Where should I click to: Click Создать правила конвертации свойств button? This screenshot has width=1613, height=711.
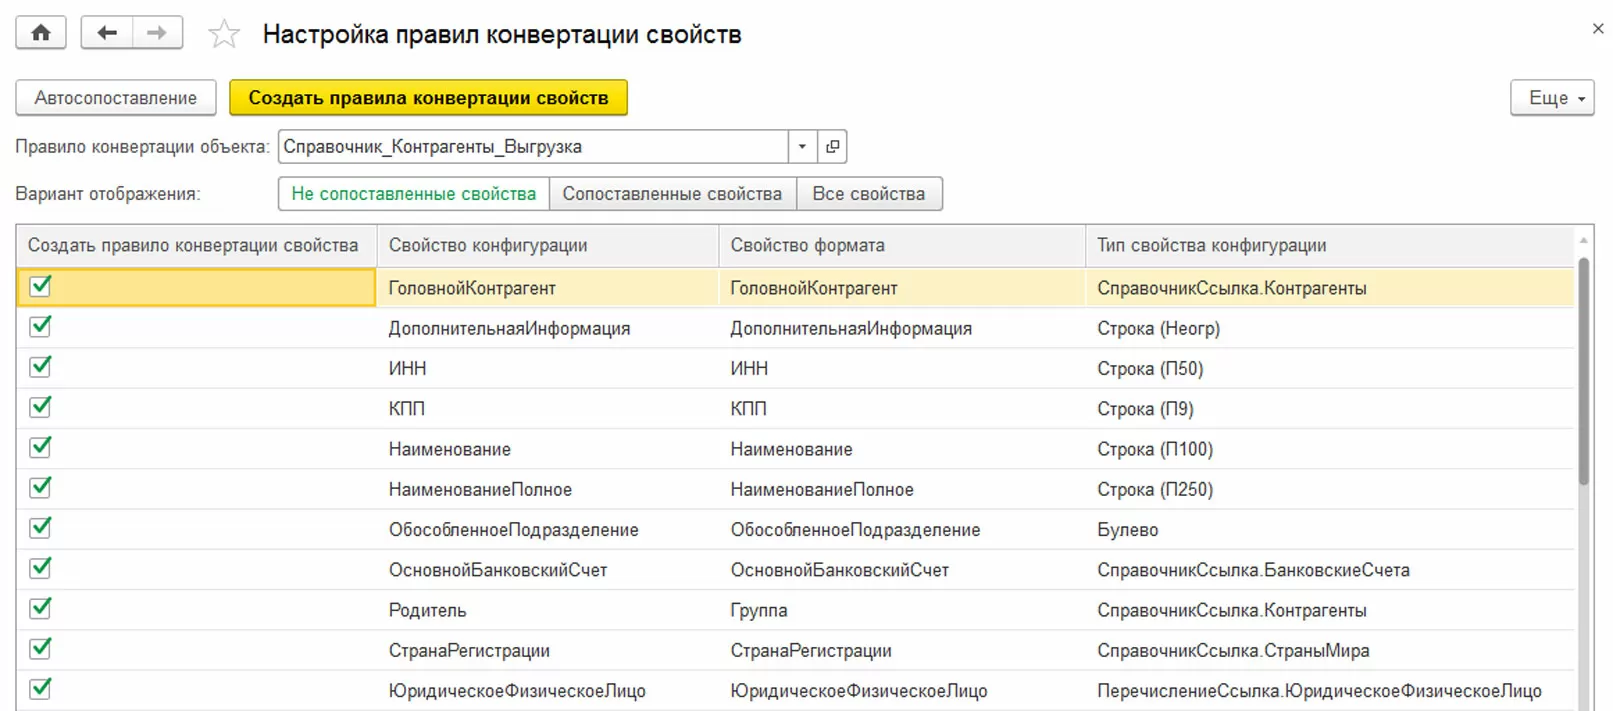click(428, 98)
